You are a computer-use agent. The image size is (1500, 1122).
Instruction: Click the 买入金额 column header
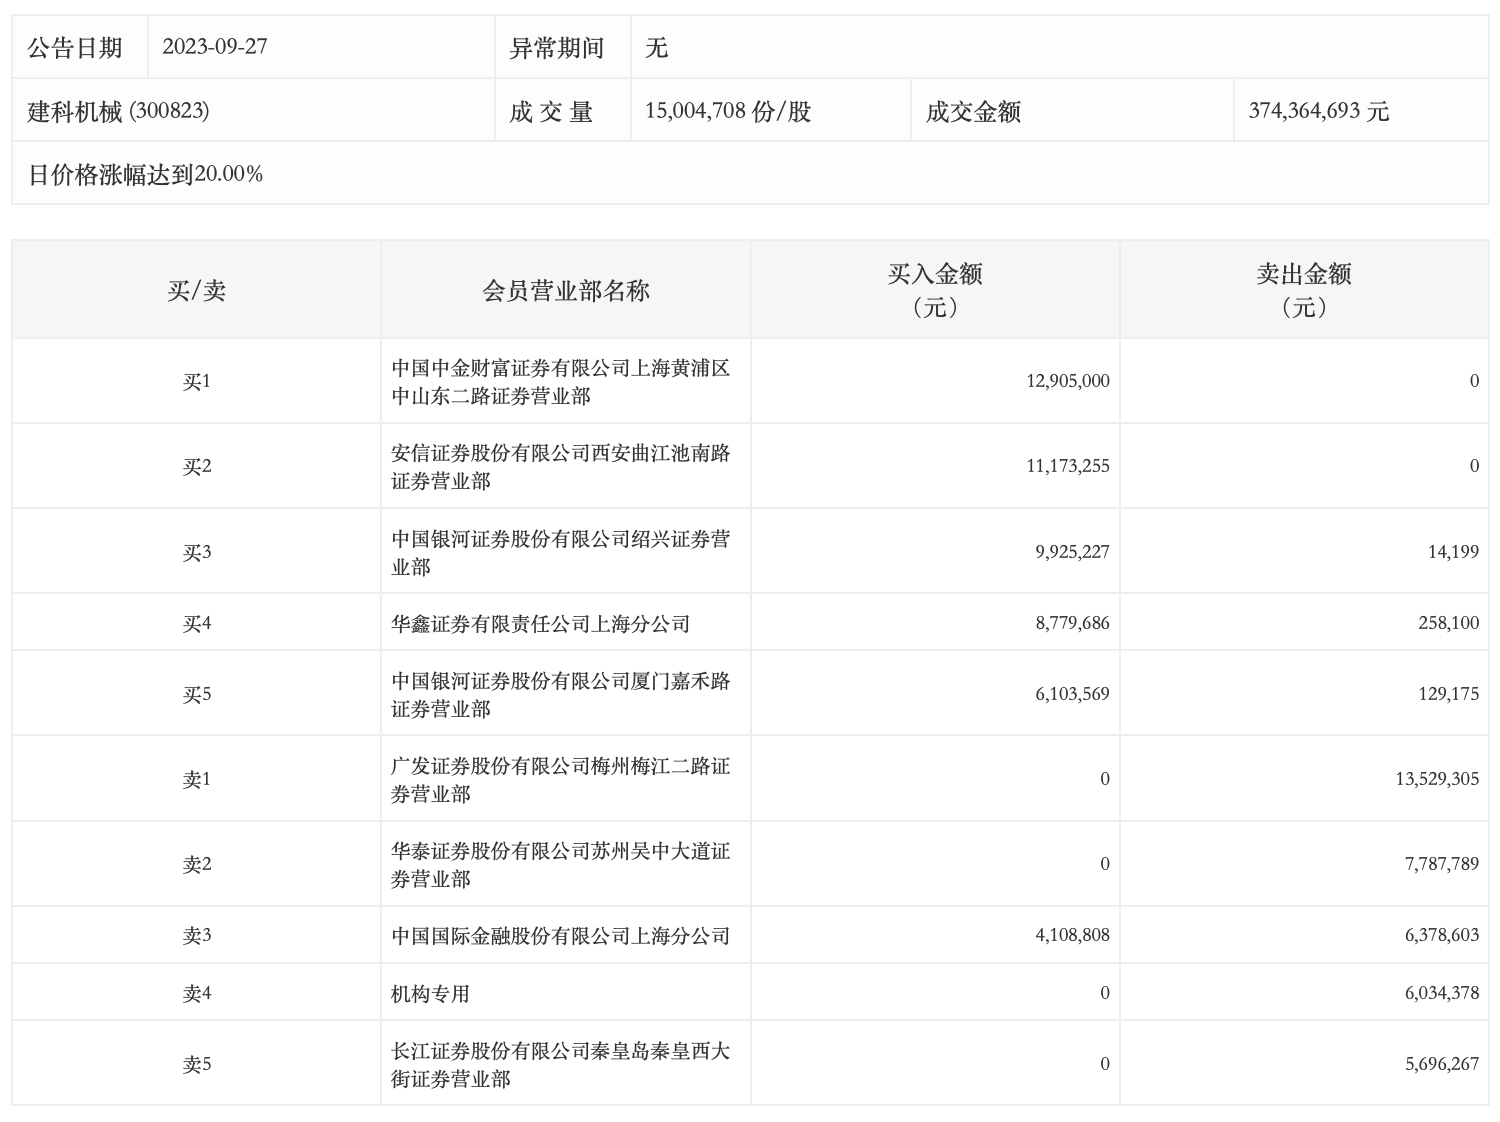(934, 289)
